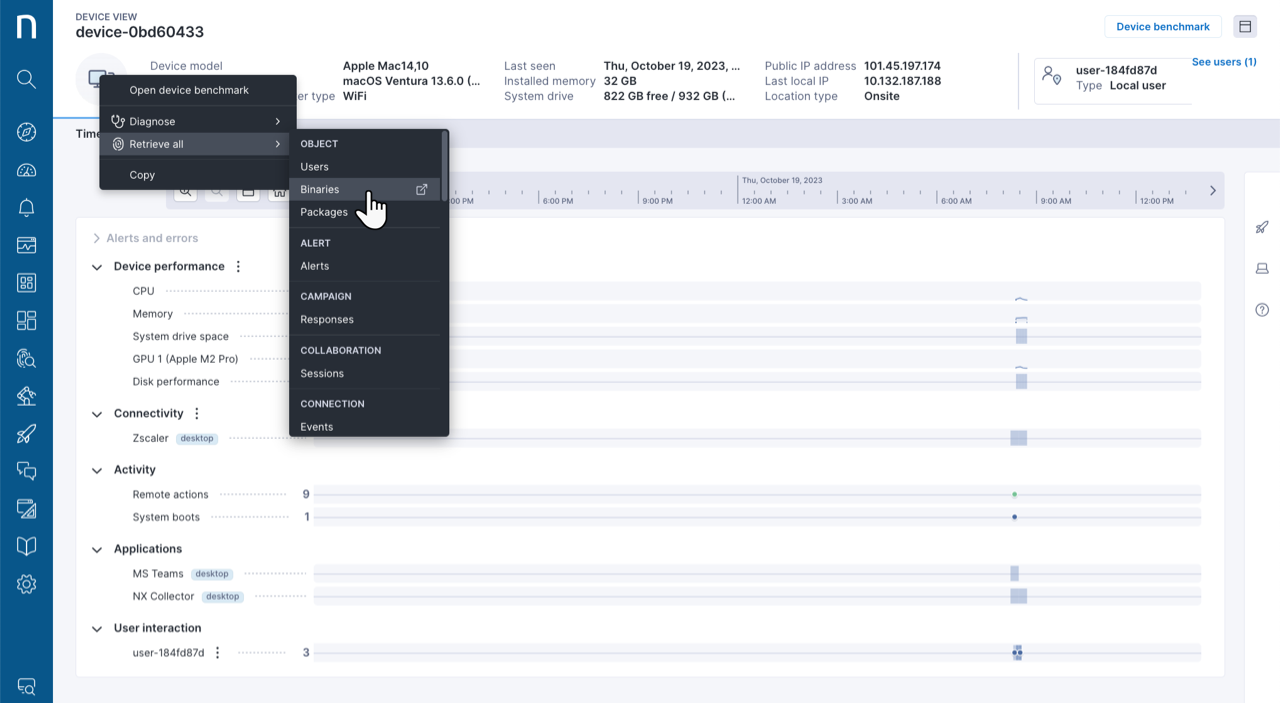Open the See users (1) link
The image size is (1280, 703).
click(1223, 62)
